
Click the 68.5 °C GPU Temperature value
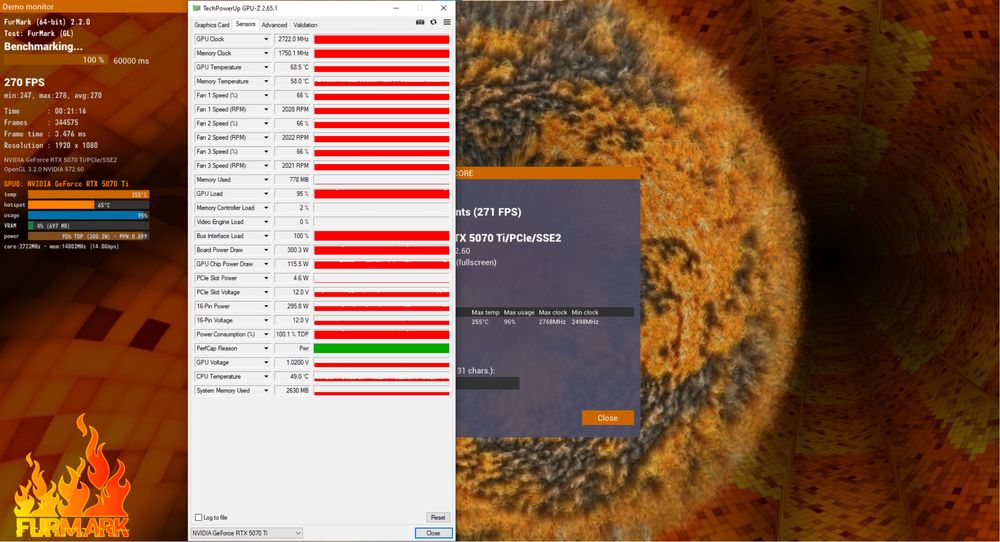pos(292,67)
